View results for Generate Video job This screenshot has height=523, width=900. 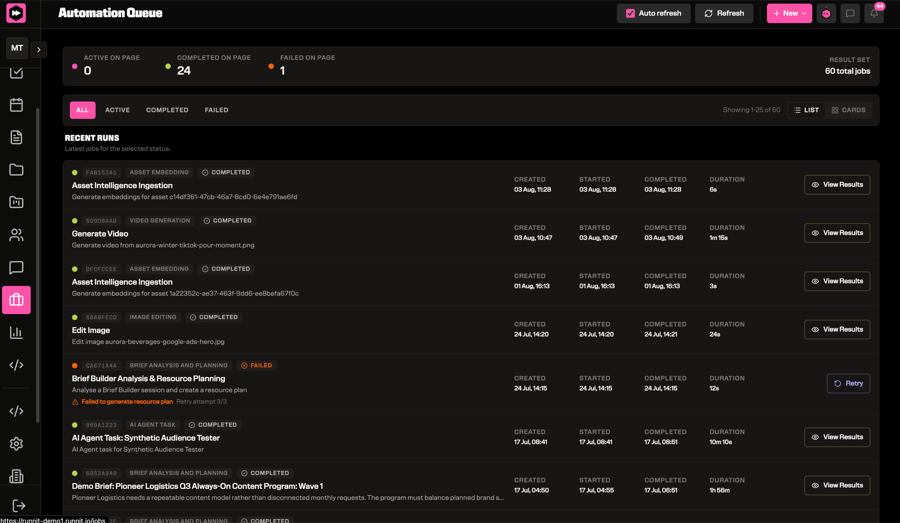[837, 233]
